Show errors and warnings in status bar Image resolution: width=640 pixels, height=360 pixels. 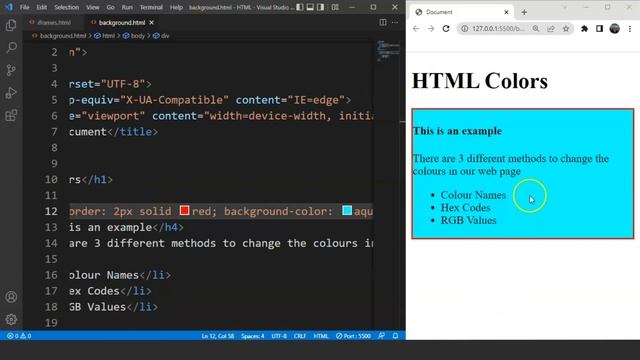pyautogui.click(x=19, y=336)
